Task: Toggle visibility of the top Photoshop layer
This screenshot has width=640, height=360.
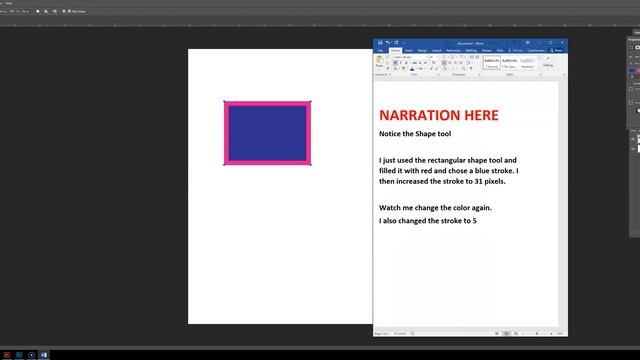Action: 633,139
